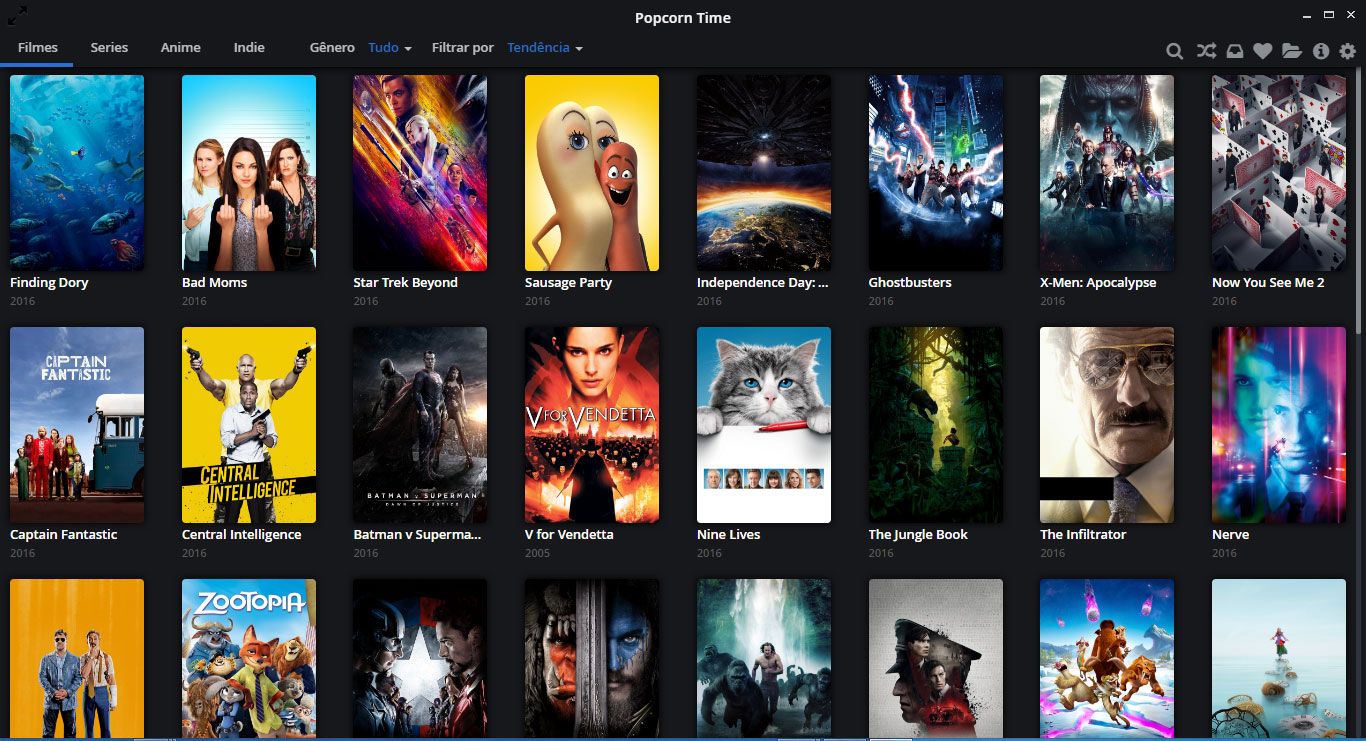The width and height of the screenshot is (1366, 741).
Task: Click the Captain Fantastic title text
Action: pos(63,535)
